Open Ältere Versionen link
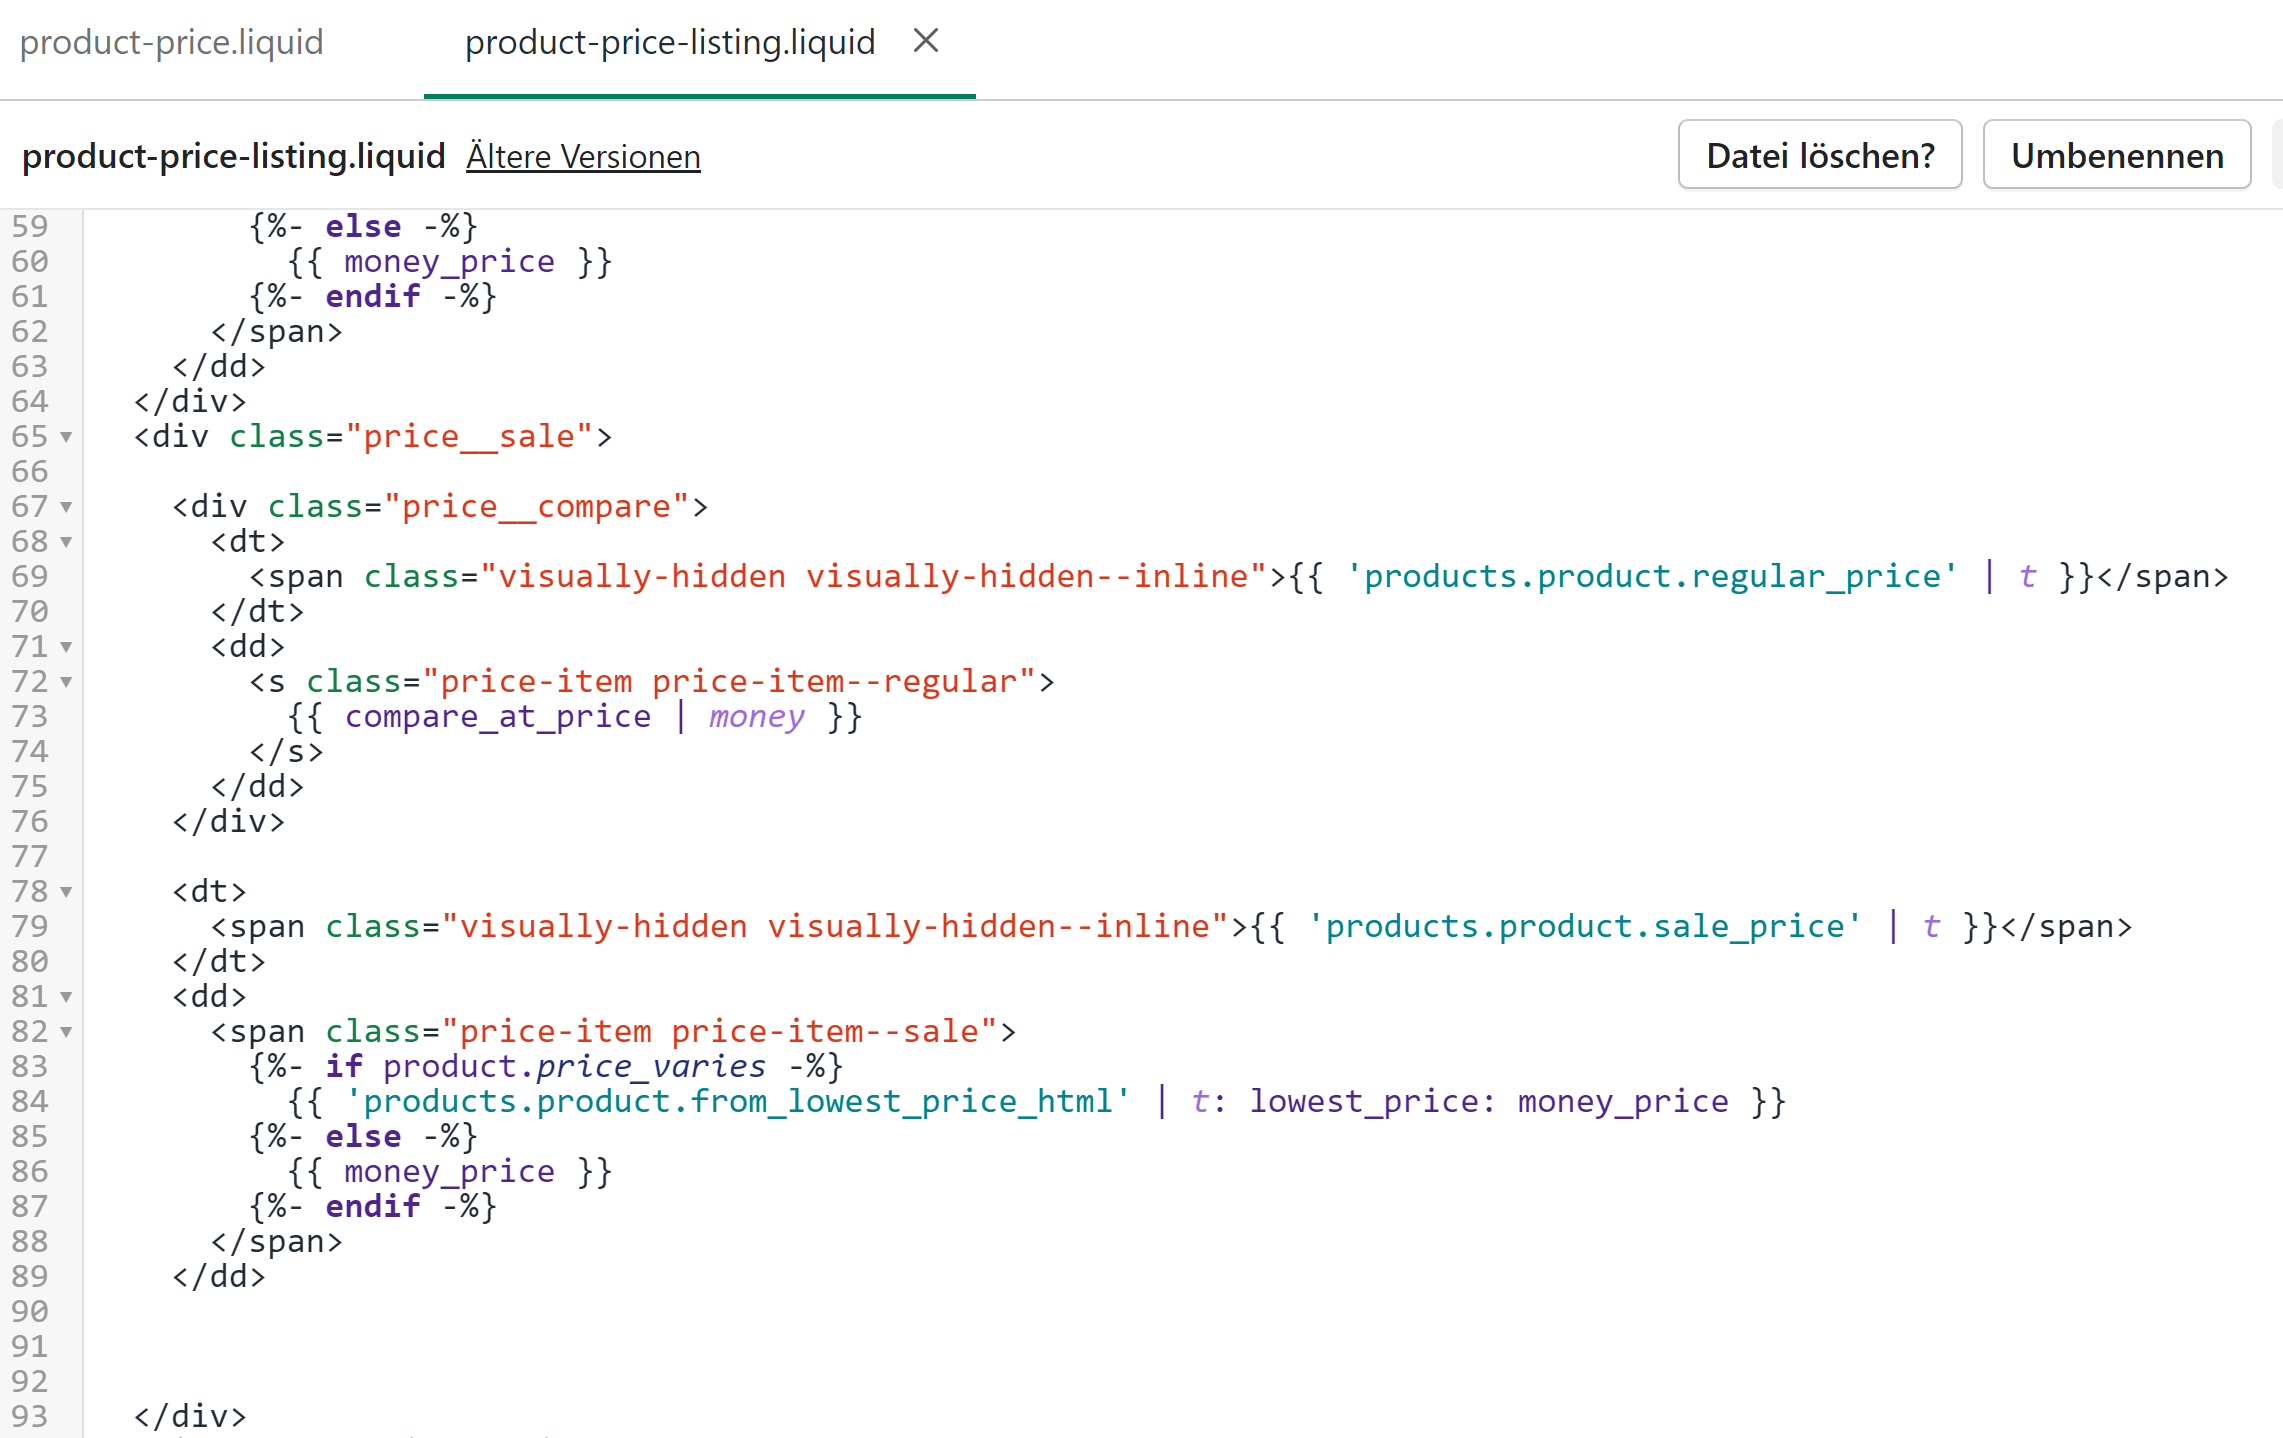 click(x=583, y=157)
